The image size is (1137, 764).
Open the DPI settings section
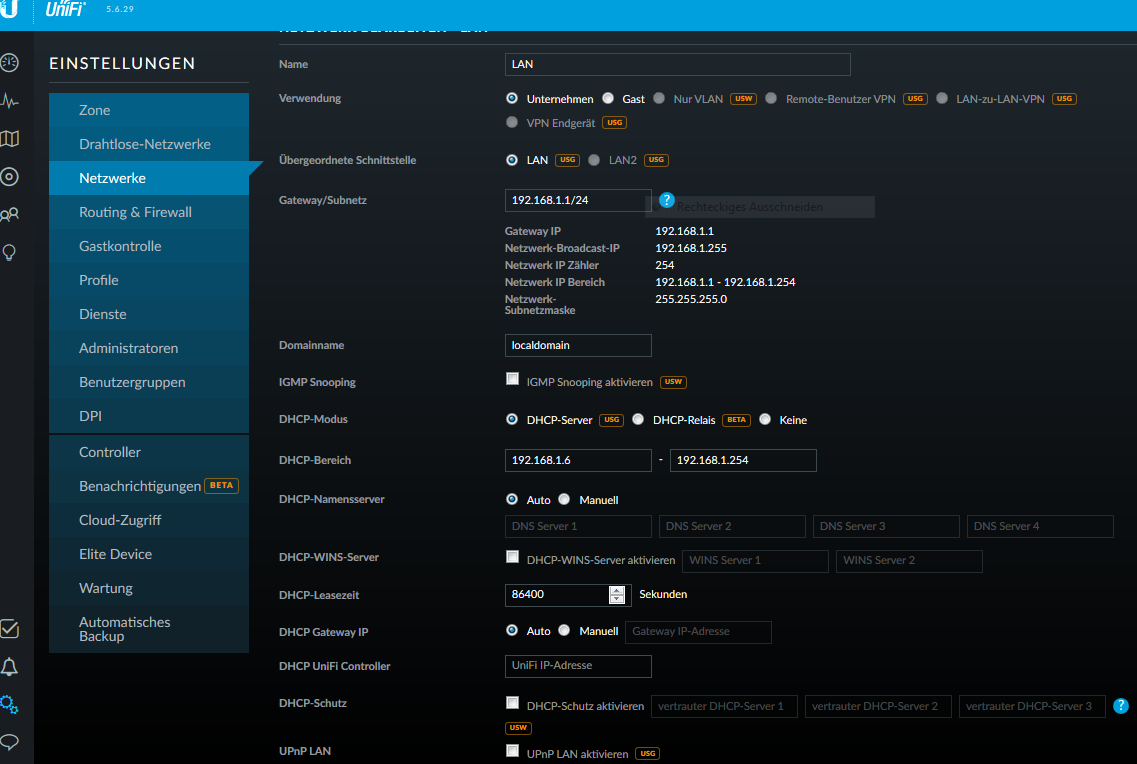149,417
